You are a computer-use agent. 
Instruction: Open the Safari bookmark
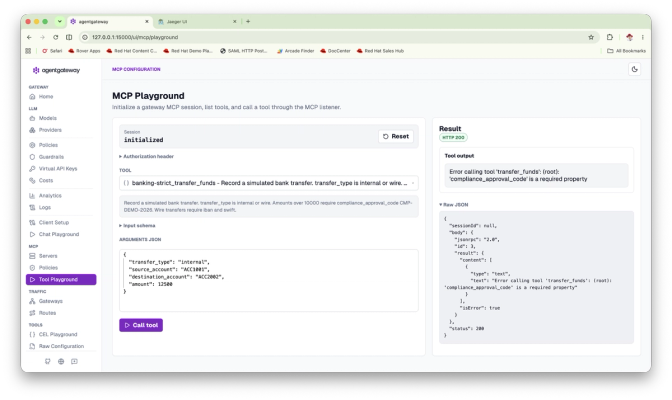click(52, 51)
